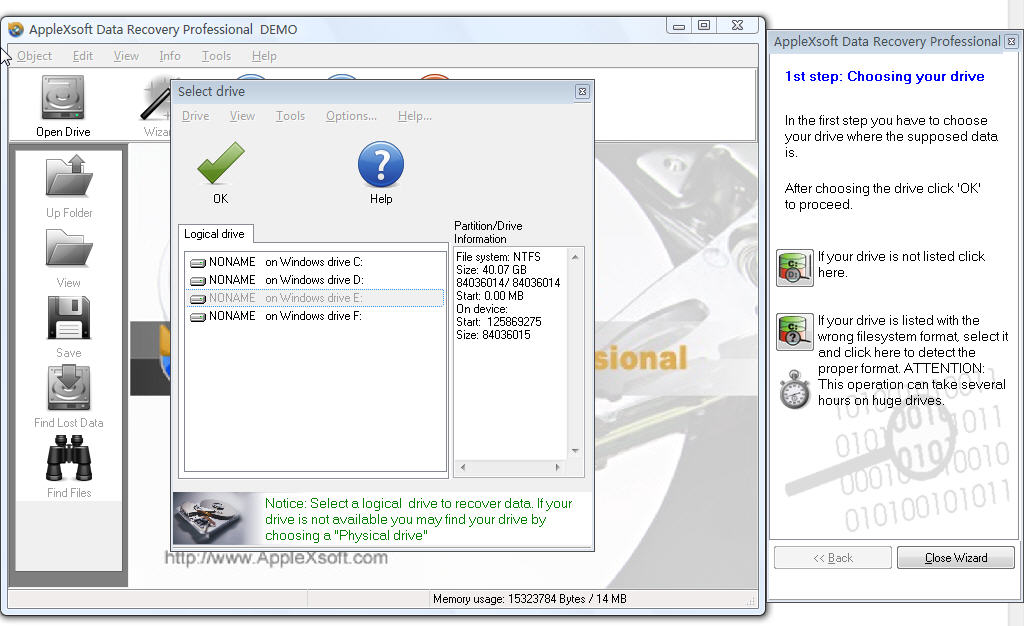Open View menu in Select drive dialog
The width and height of the screenshot is (1024, 626).
[242, 116]
